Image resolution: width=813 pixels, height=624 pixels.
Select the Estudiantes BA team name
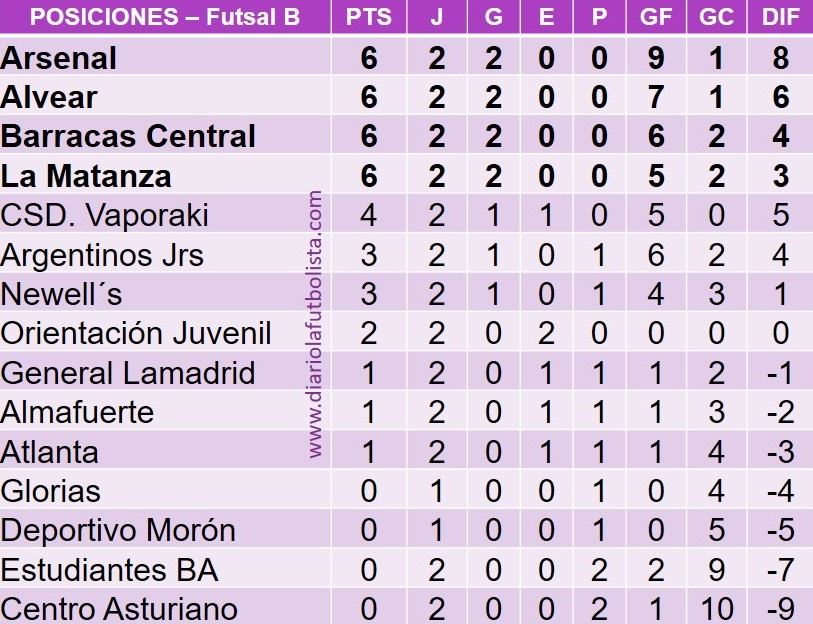pos(109,569)
